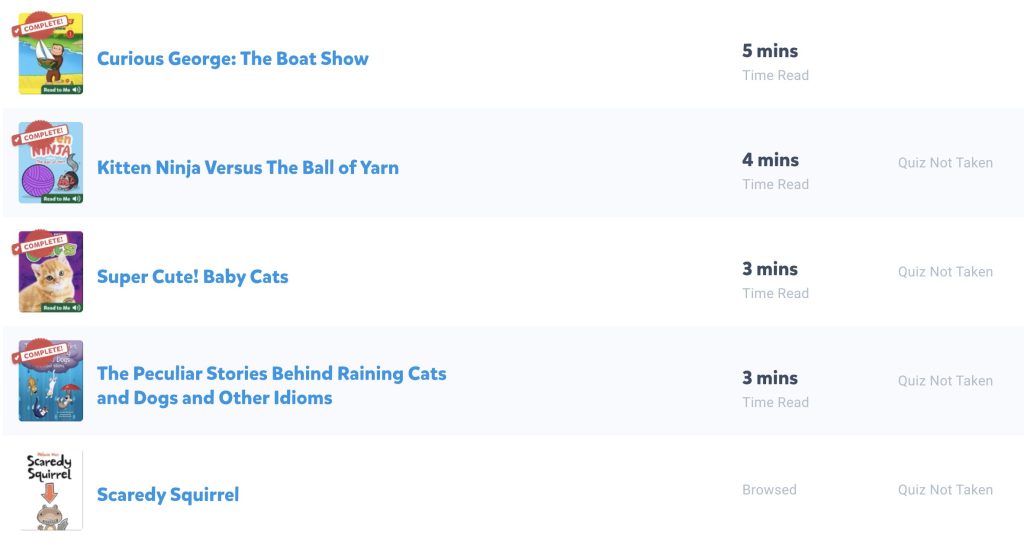
Task: Open the Scaredy Squirrel book cover
Action: (x=51, y=490)
